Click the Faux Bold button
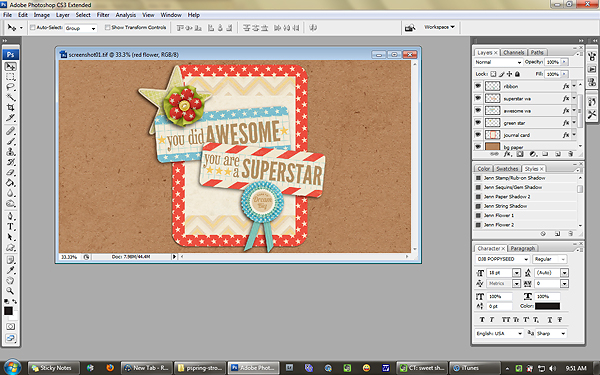This screenshot has width=600, height=375. (482, 320)
